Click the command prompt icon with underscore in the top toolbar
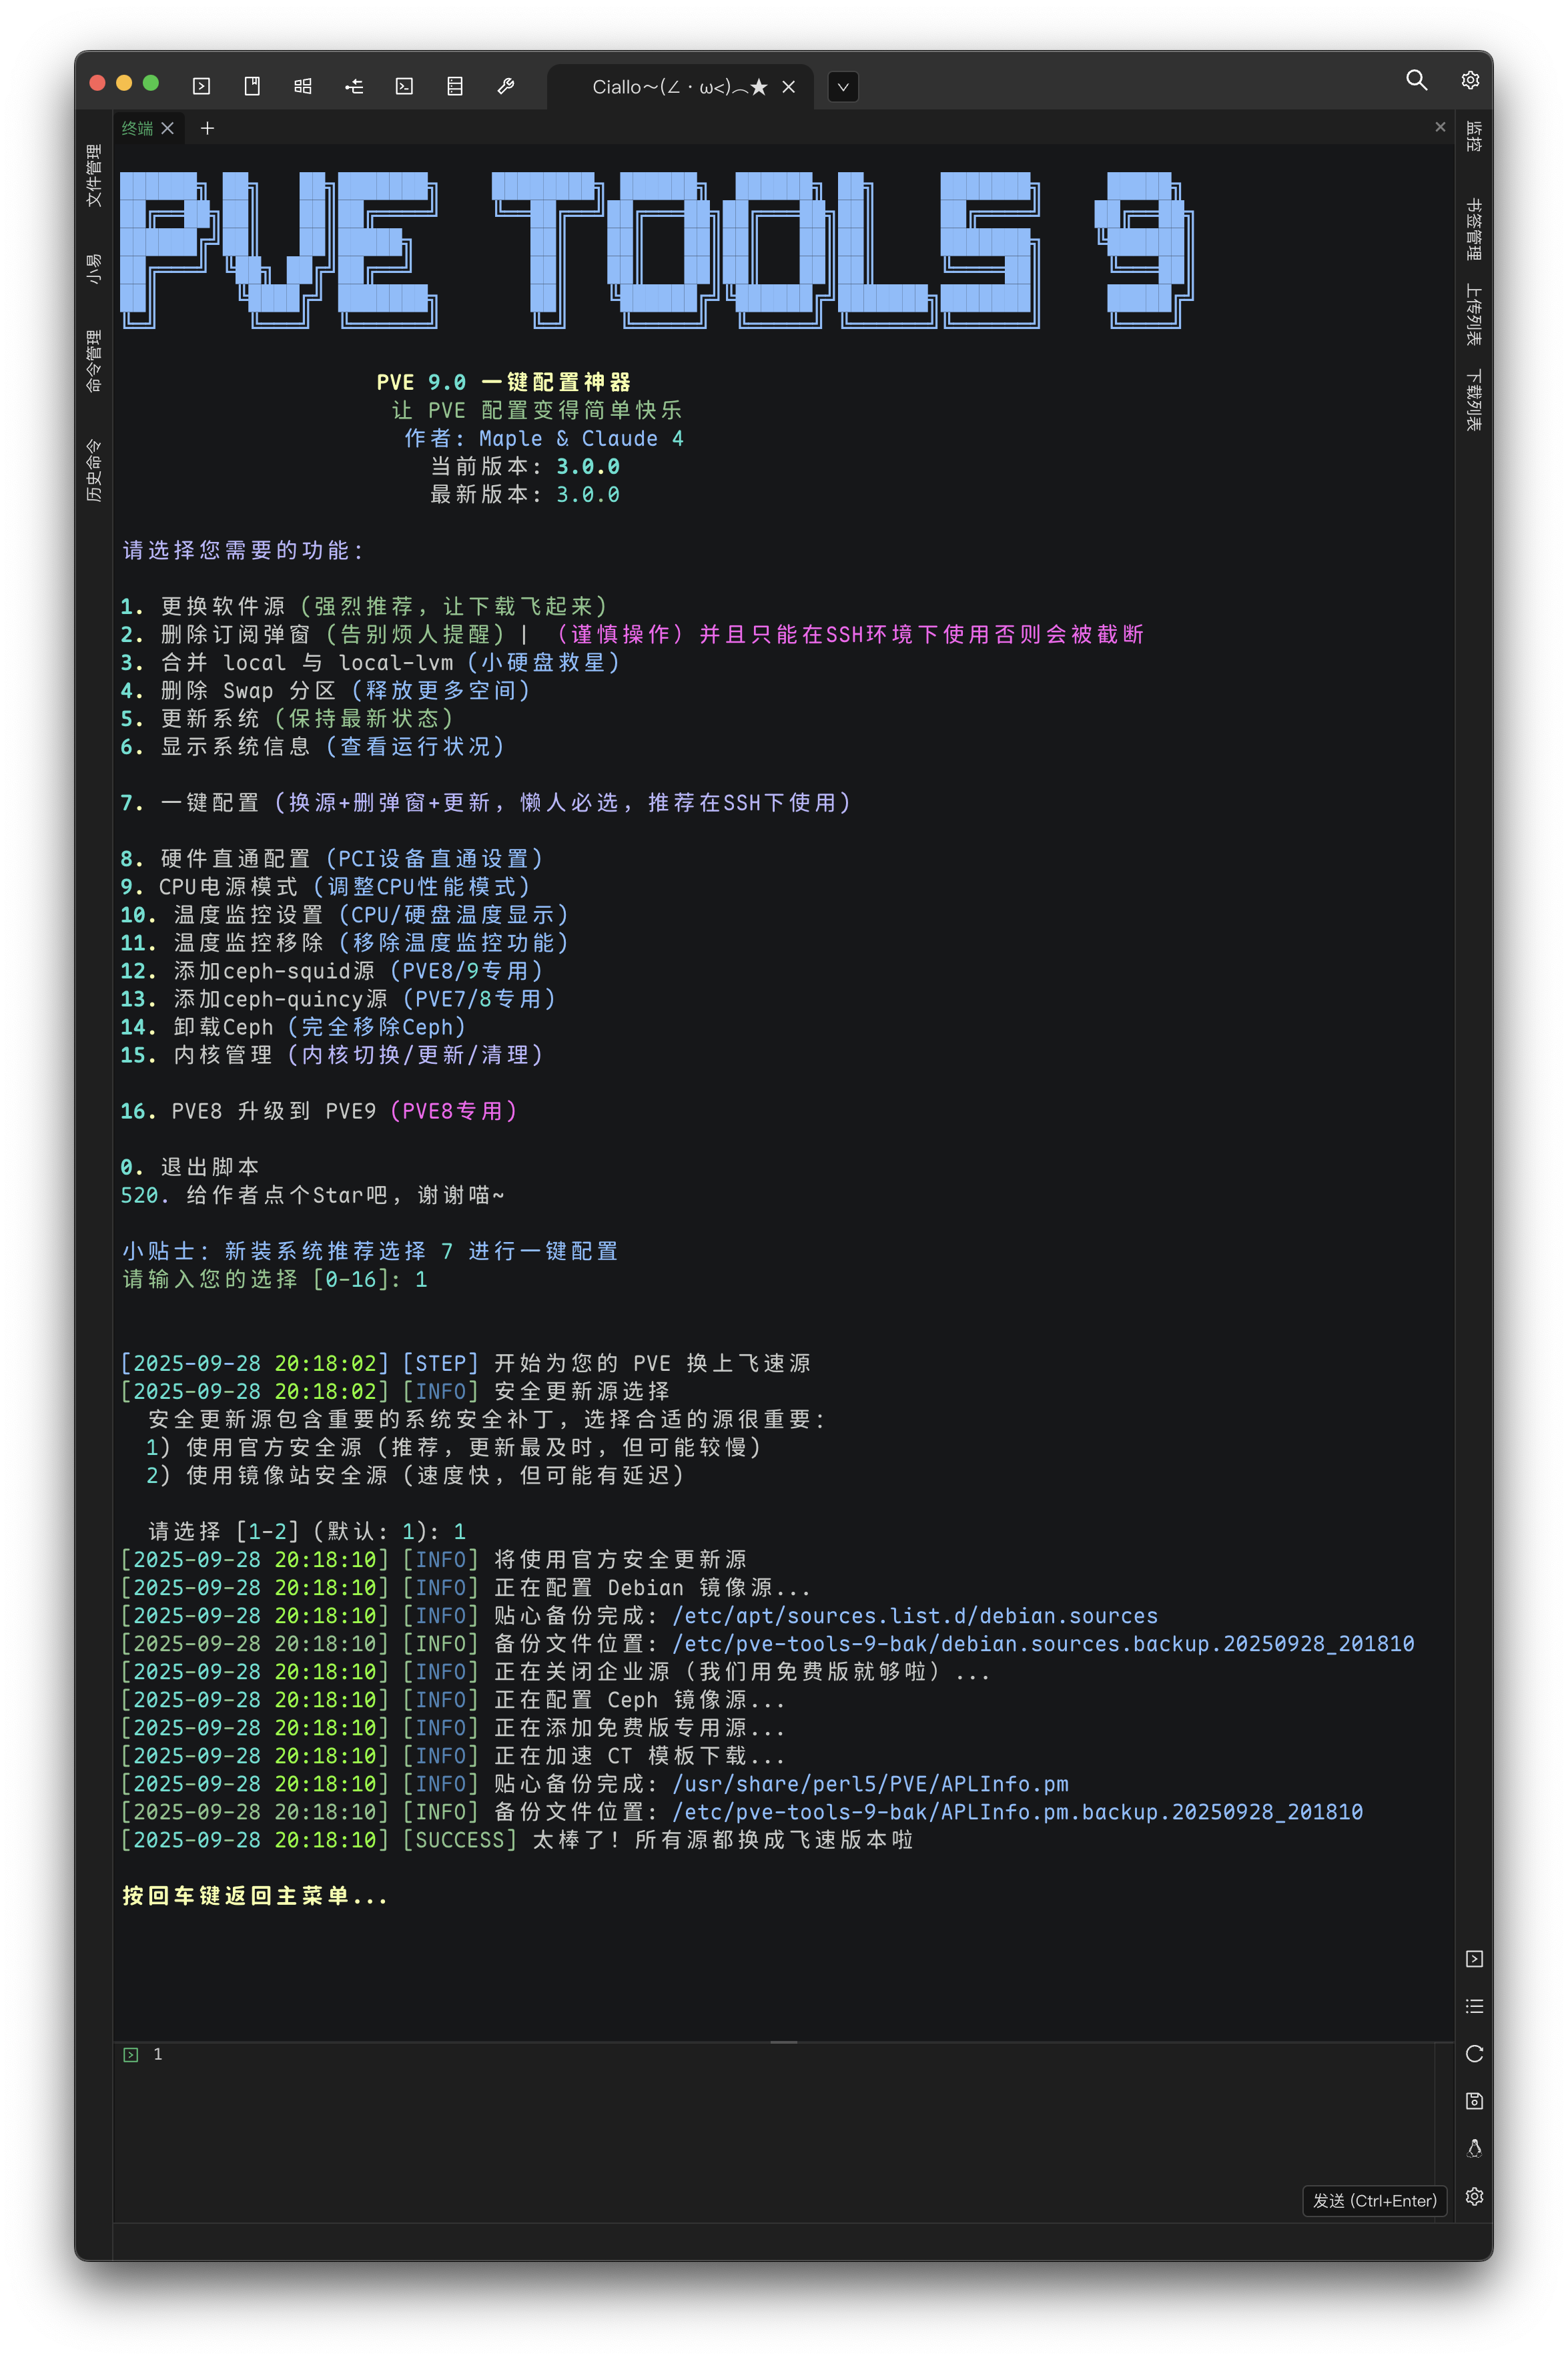 [x=404, y=86]
